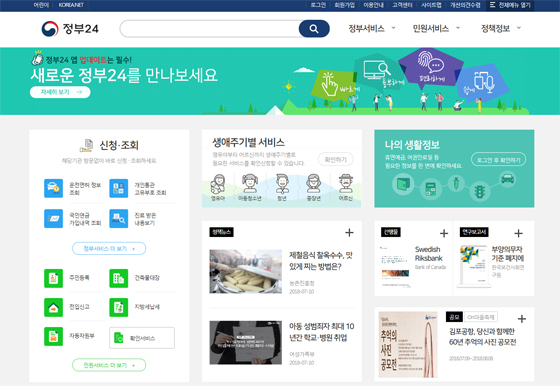This screenshot has width=560, height=386.
Task: Click the plus icon in the 공모 panel
Action: (x=522, y=319)
